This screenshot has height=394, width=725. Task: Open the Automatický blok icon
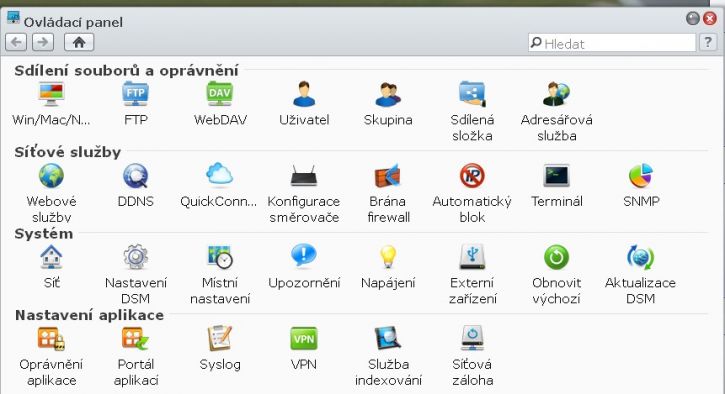pos(472,176)
